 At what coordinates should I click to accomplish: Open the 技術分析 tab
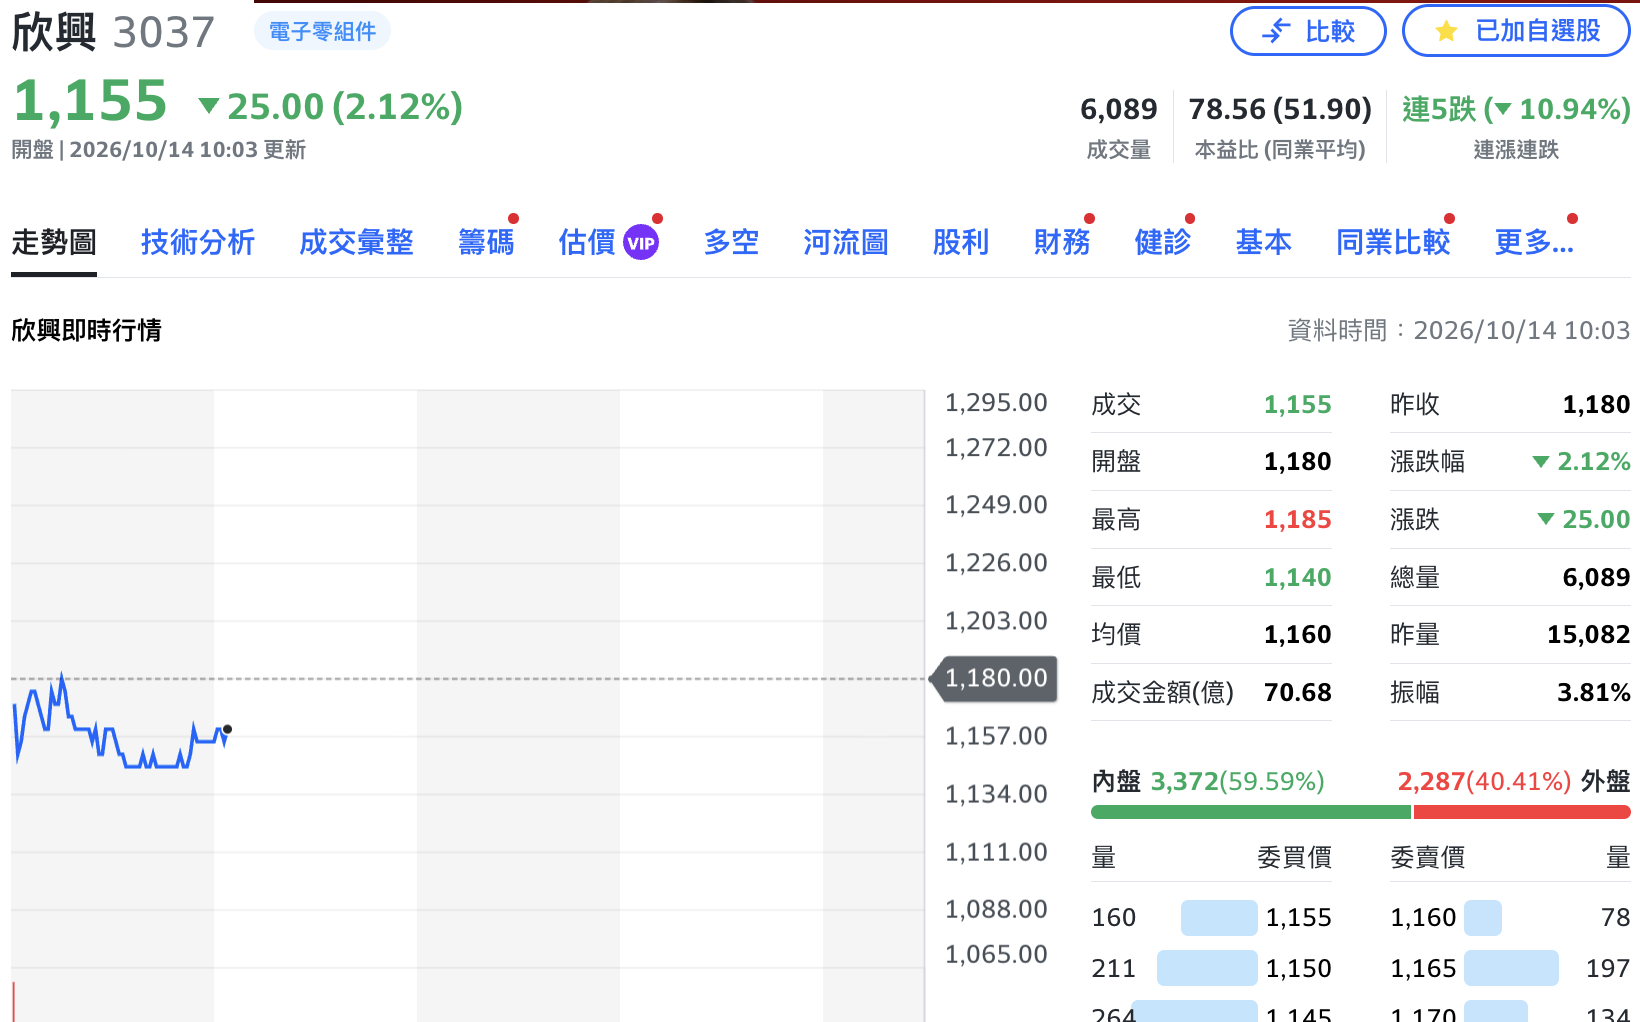(x=198, y=242)
